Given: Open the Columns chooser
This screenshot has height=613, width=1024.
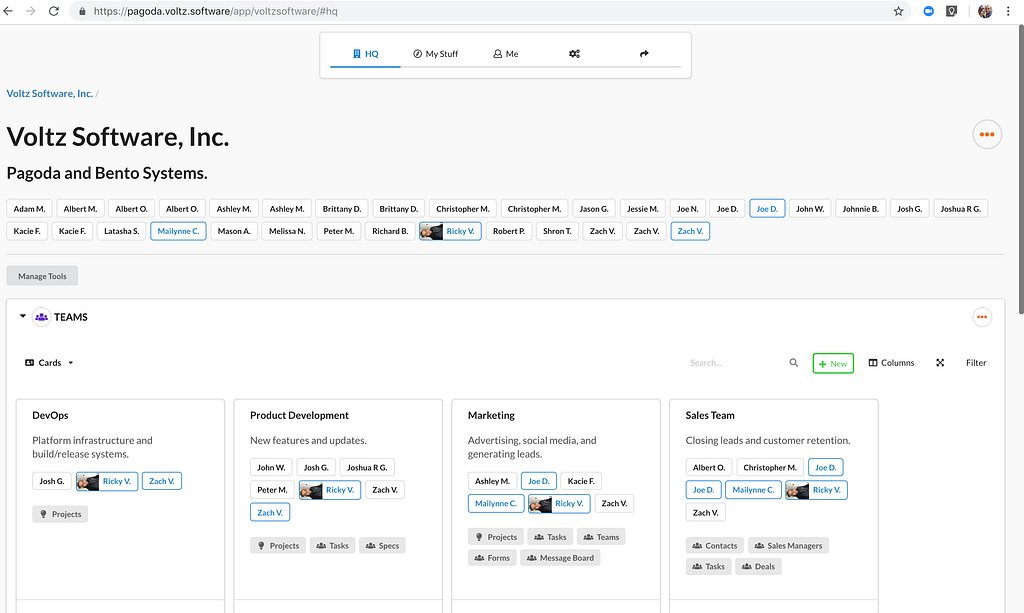Looking at the screenshot, I should 891,363.
